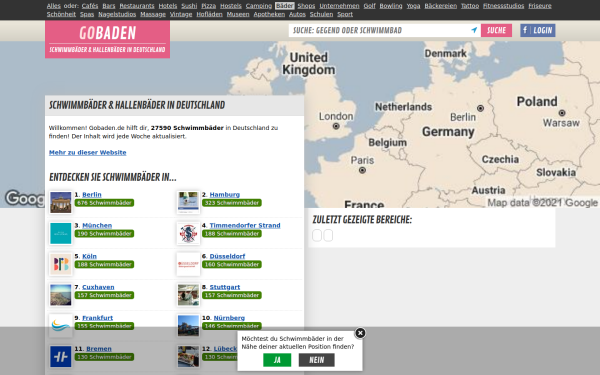Screen dimensions: 600x375
Task: Select the Golf category
Action: pyautogui.click(x=370, y=6)
